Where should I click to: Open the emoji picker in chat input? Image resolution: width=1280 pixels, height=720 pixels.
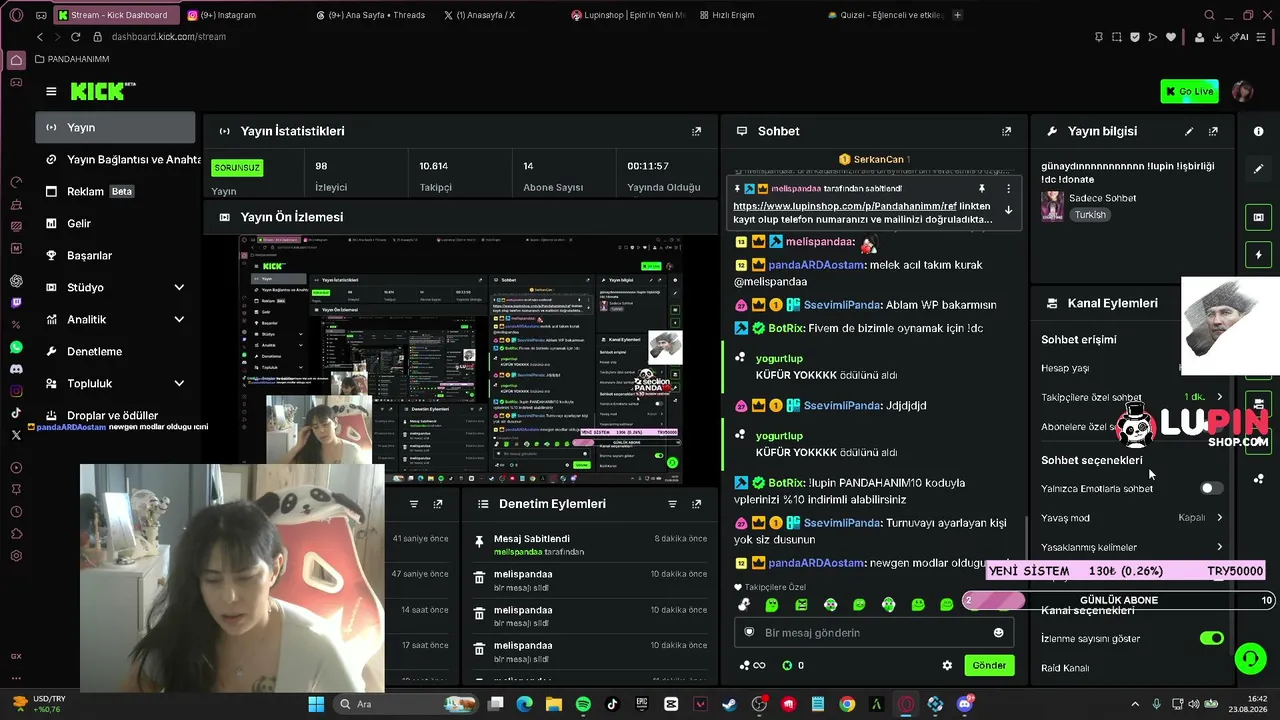pyautogui.click(x=998, y=633)
